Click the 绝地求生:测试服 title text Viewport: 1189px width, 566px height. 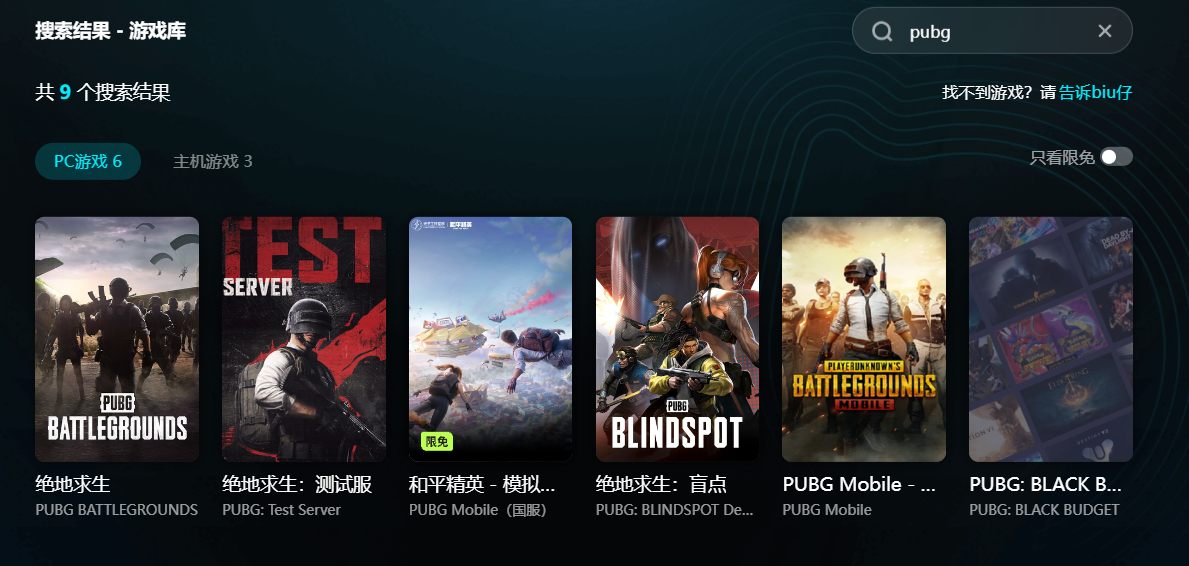[x=297, y=485]
